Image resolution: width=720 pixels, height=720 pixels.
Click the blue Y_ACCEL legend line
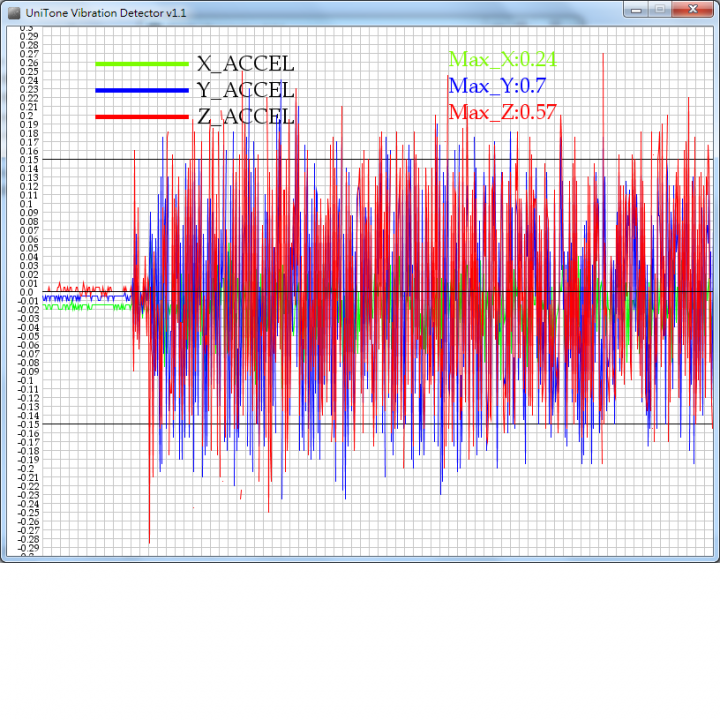pyautogui.click(x=142, y=90)
